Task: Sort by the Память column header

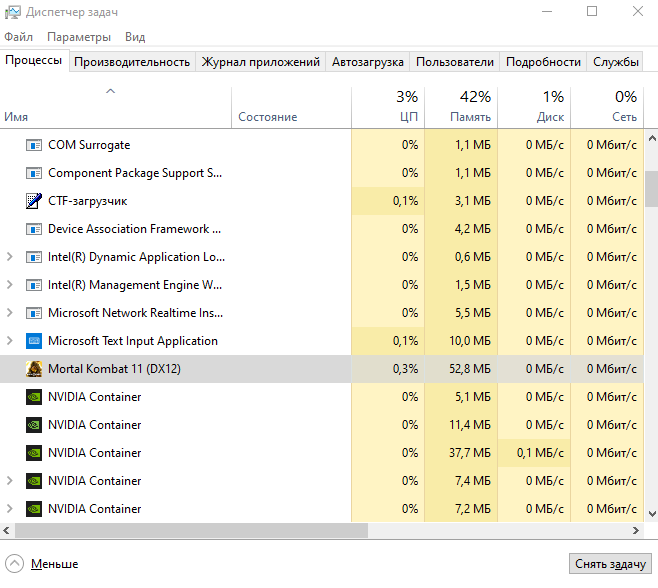Action: click(x=461, y=107)
